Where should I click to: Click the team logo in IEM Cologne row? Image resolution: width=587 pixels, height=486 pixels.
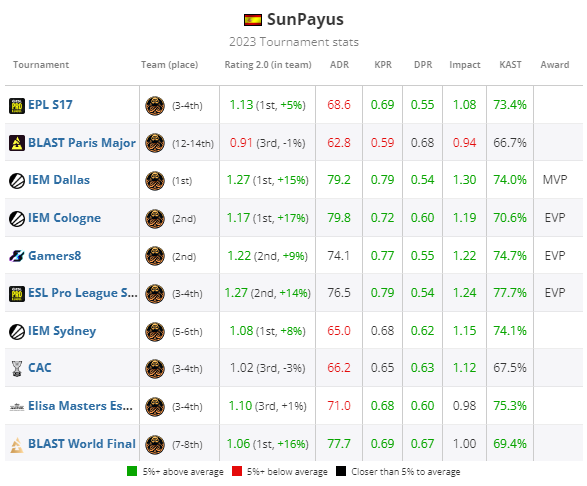155,219
